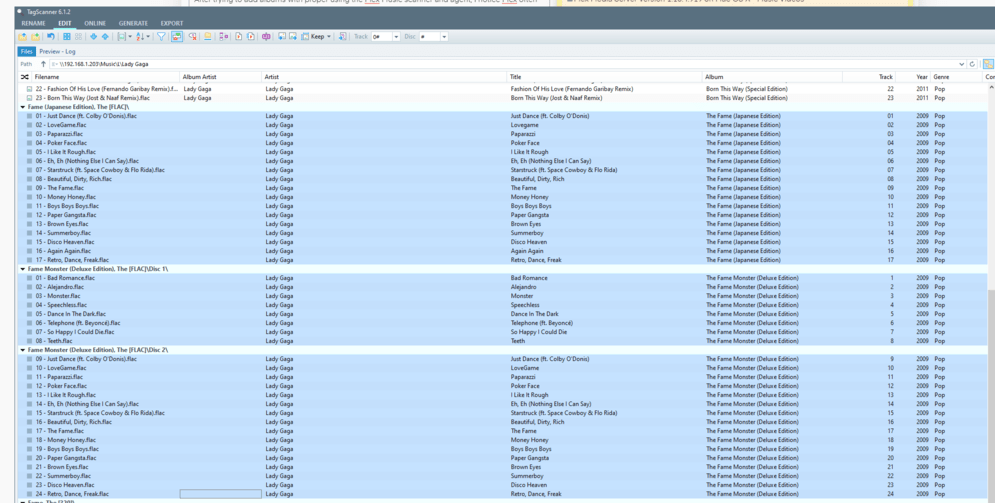Click the up arrow next to Path
Viewport: 995px width, 503px height.
click(43, 64)
